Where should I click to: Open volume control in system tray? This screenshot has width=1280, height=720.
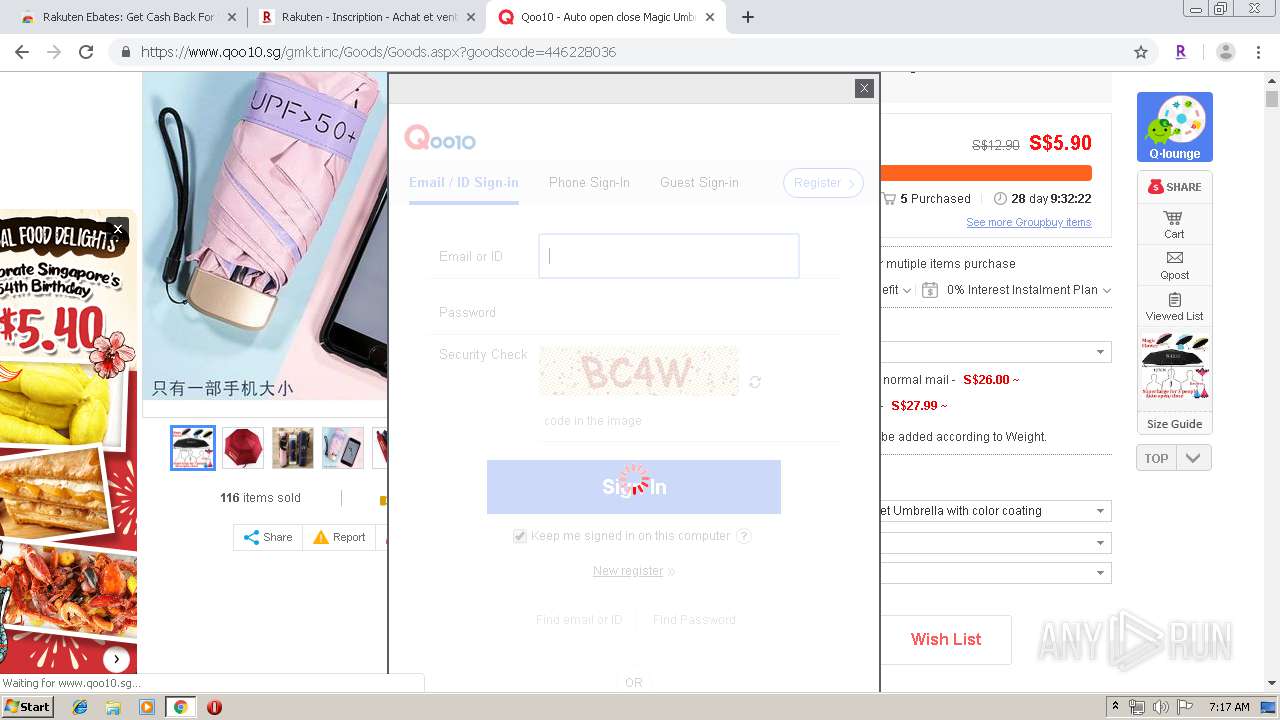[1160, 707]
